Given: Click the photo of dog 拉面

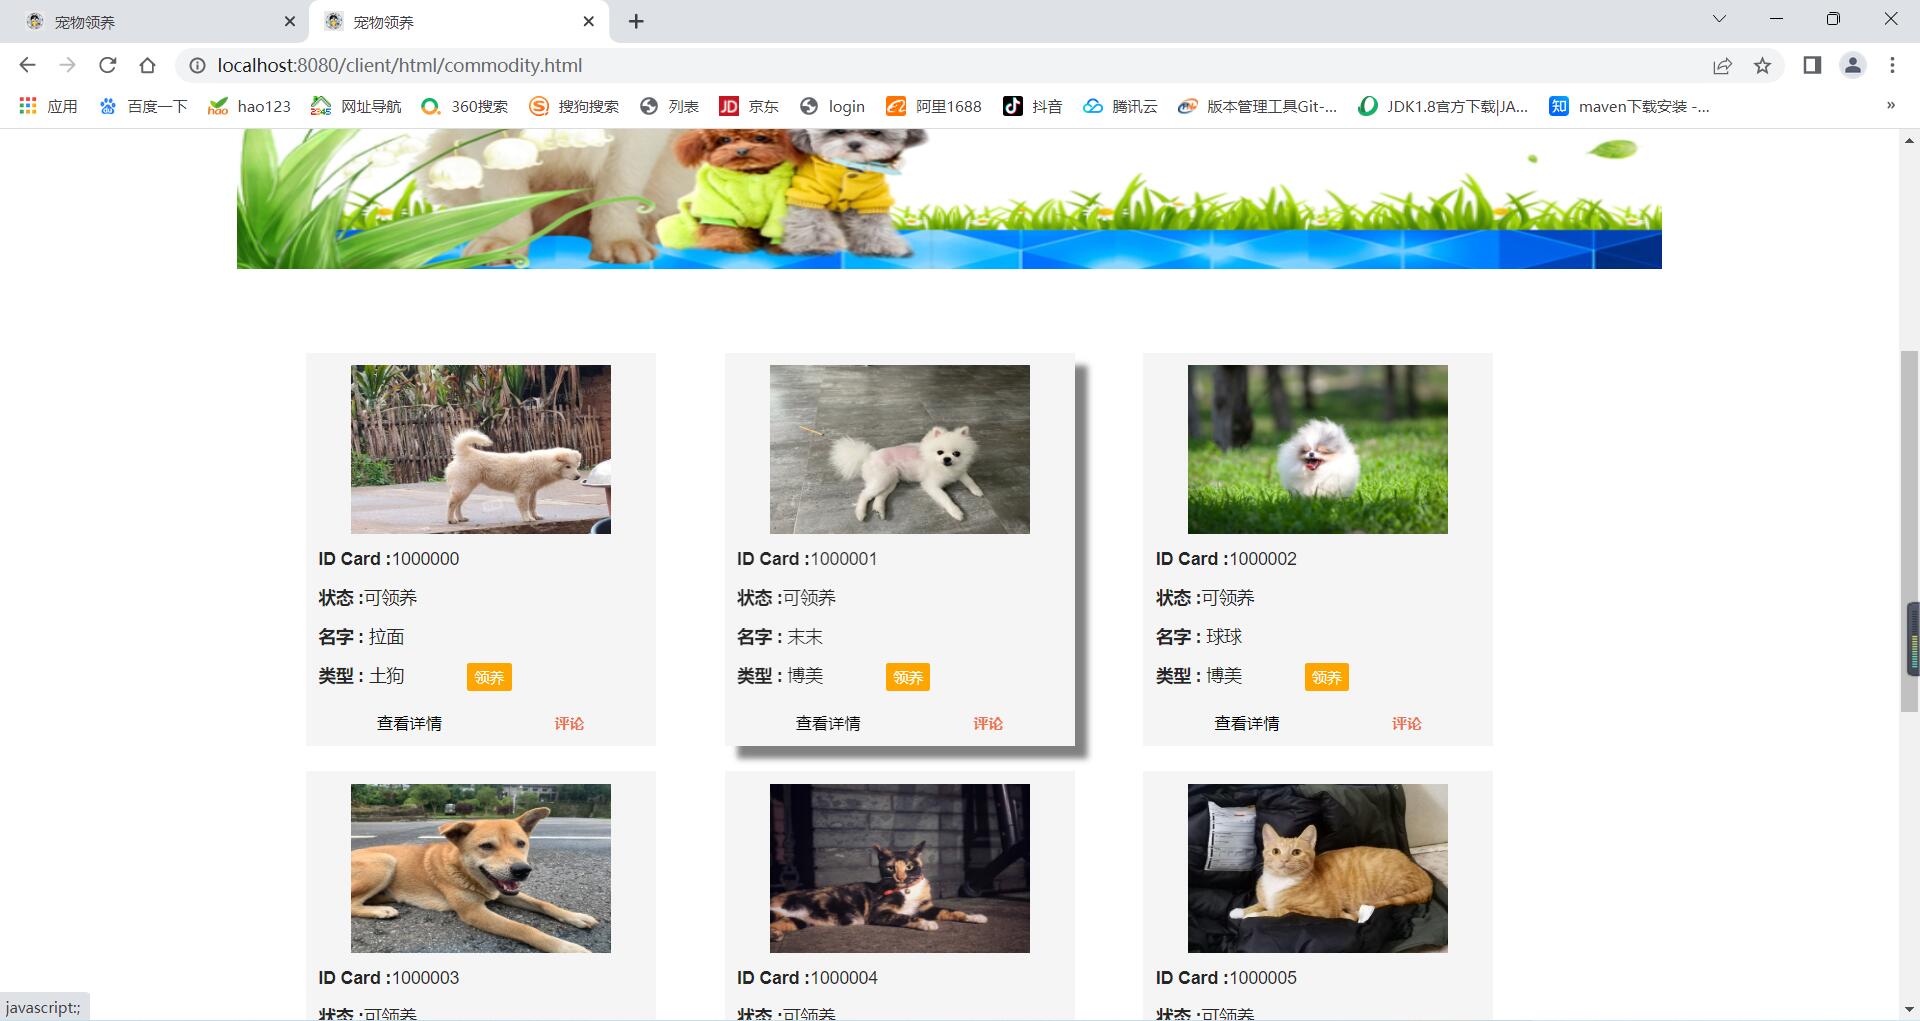Looking at the screenshot, I should pyautogui.click(x=481, y=449).
